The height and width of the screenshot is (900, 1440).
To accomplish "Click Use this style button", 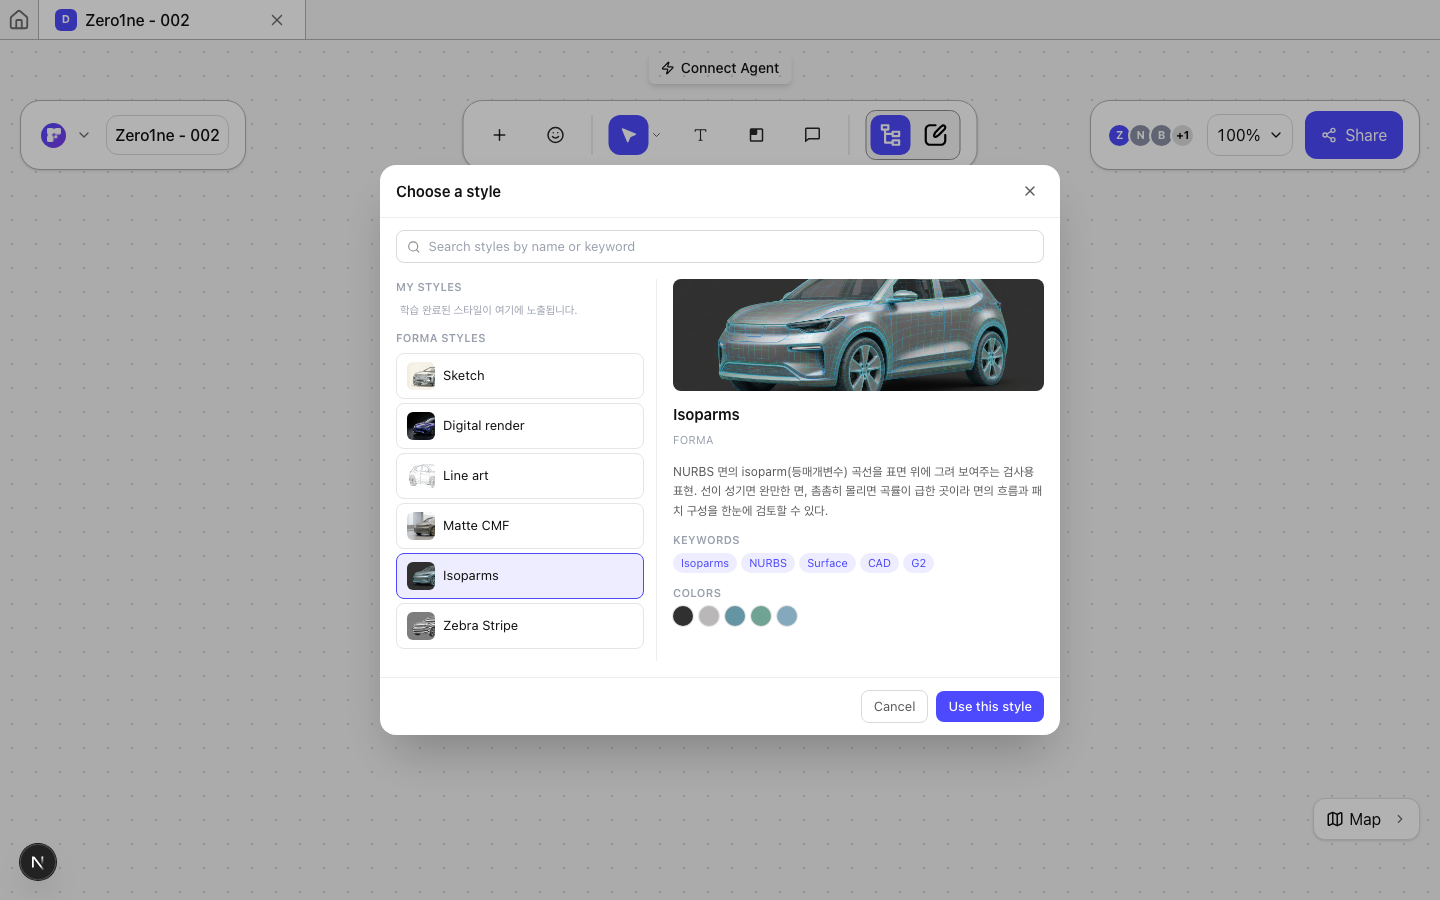I will click(x=990, y=707).
